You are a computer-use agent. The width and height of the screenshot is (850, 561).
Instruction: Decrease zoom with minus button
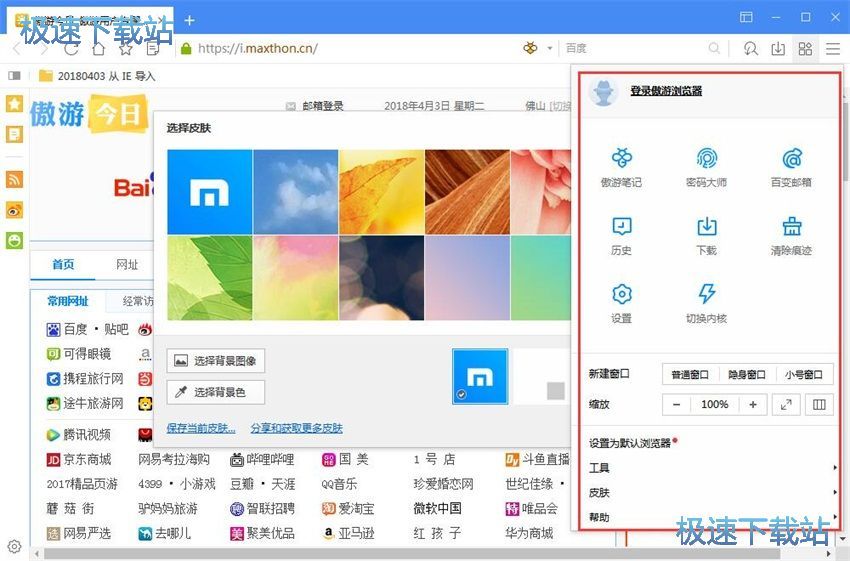[677, 404]
